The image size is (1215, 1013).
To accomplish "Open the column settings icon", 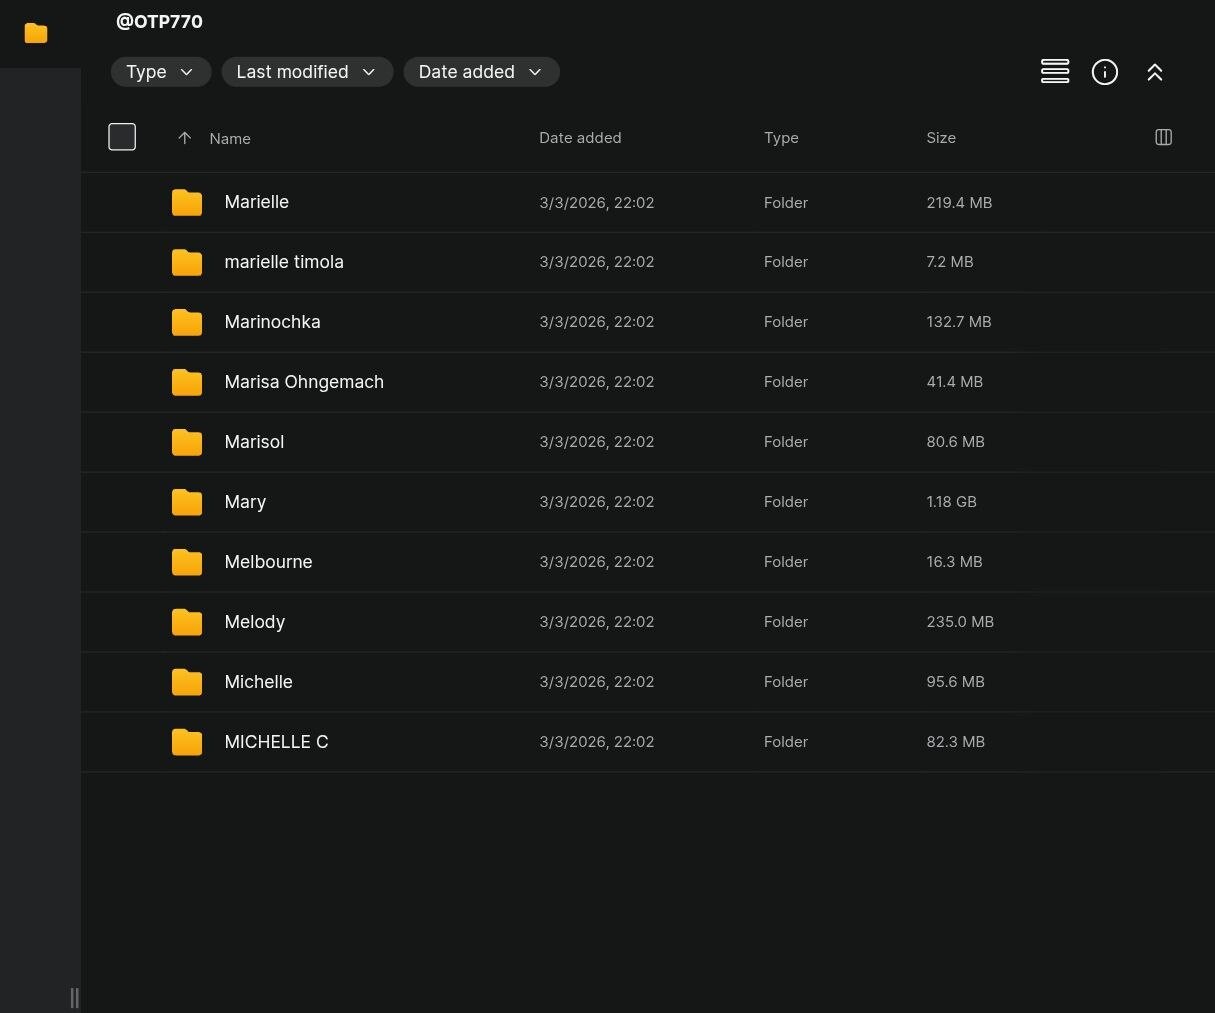I will [x=1163, y=137].
